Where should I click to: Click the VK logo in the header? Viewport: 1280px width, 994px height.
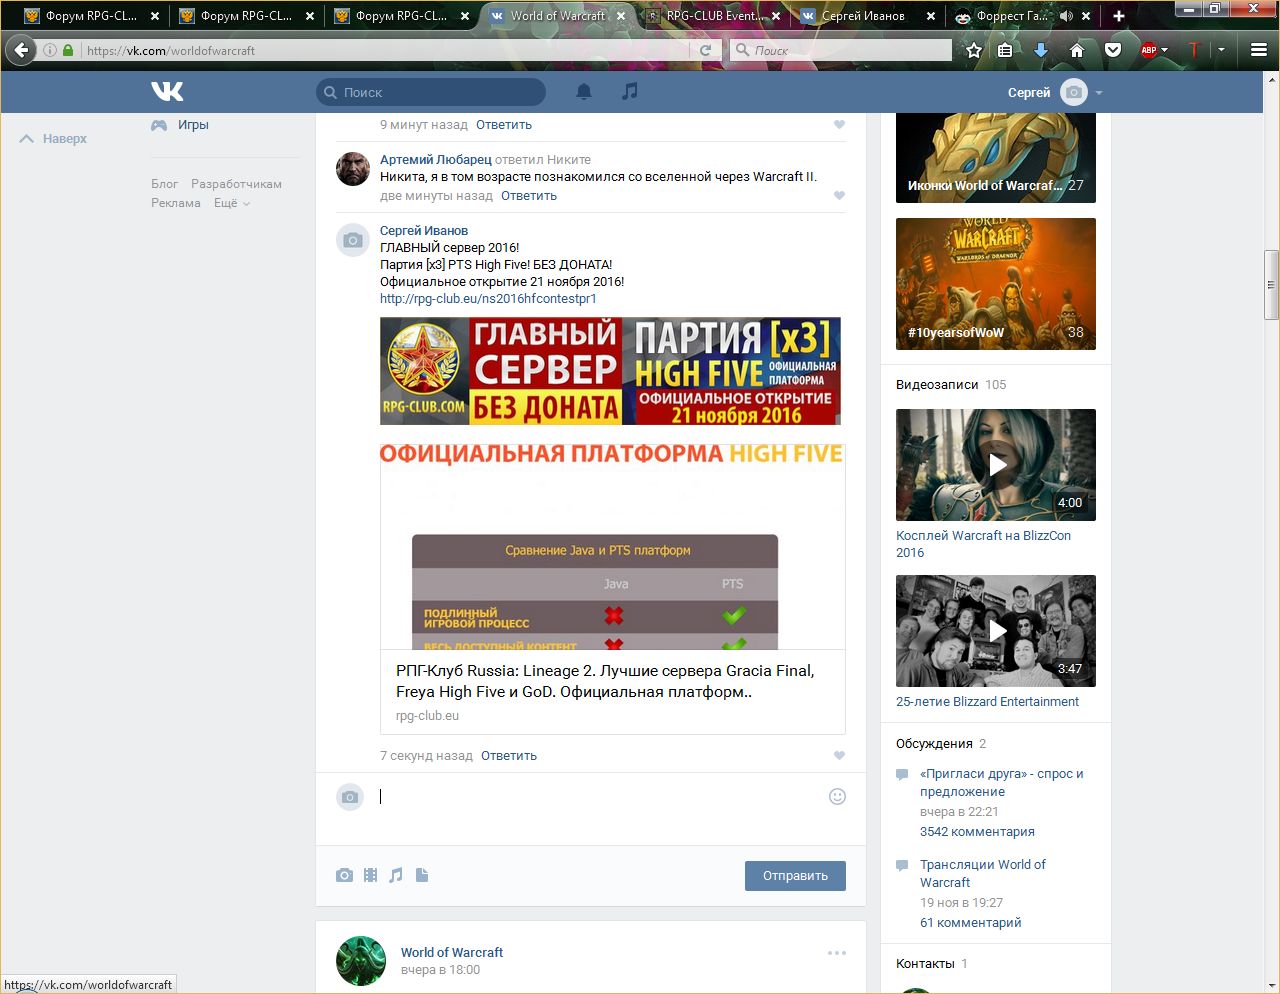(167, 92)
